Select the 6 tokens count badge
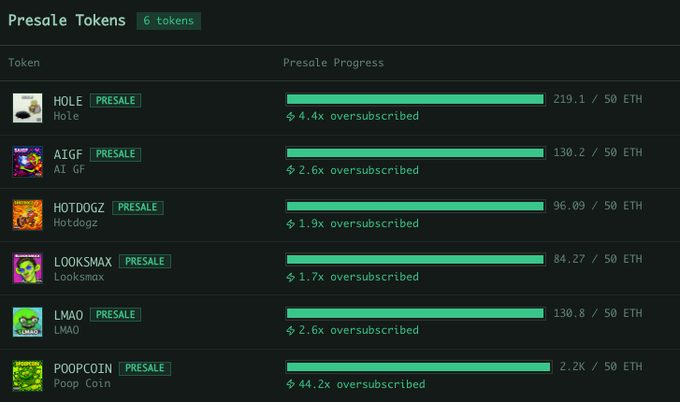Image resolution: width=680 pixels, height=402 pixels. point(168,21)
